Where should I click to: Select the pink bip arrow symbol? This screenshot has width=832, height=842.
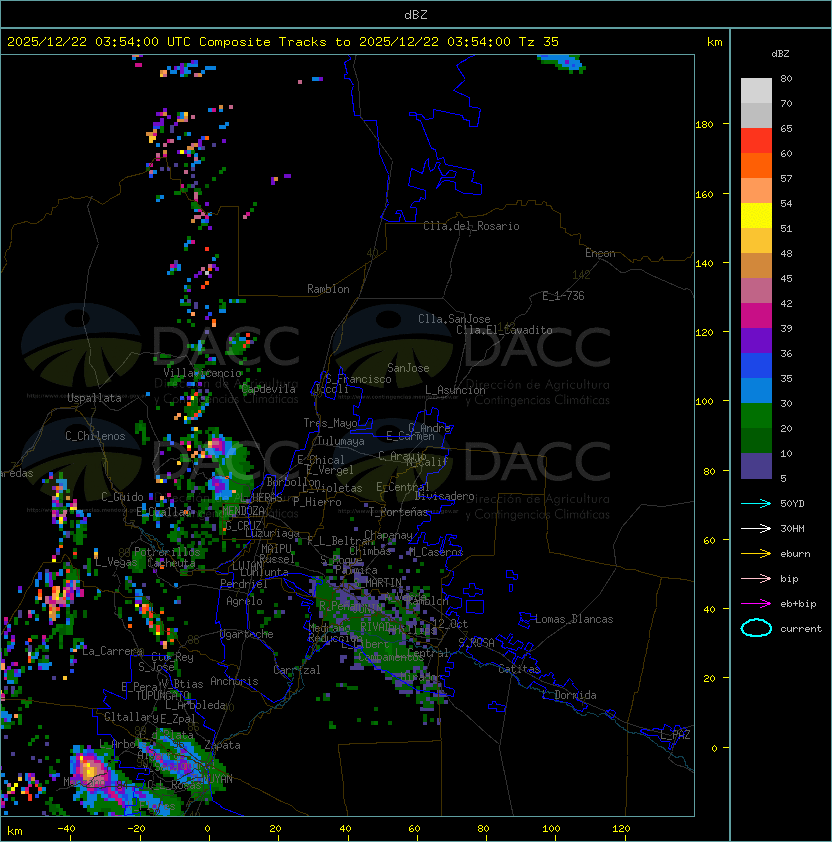click(756, 578)
